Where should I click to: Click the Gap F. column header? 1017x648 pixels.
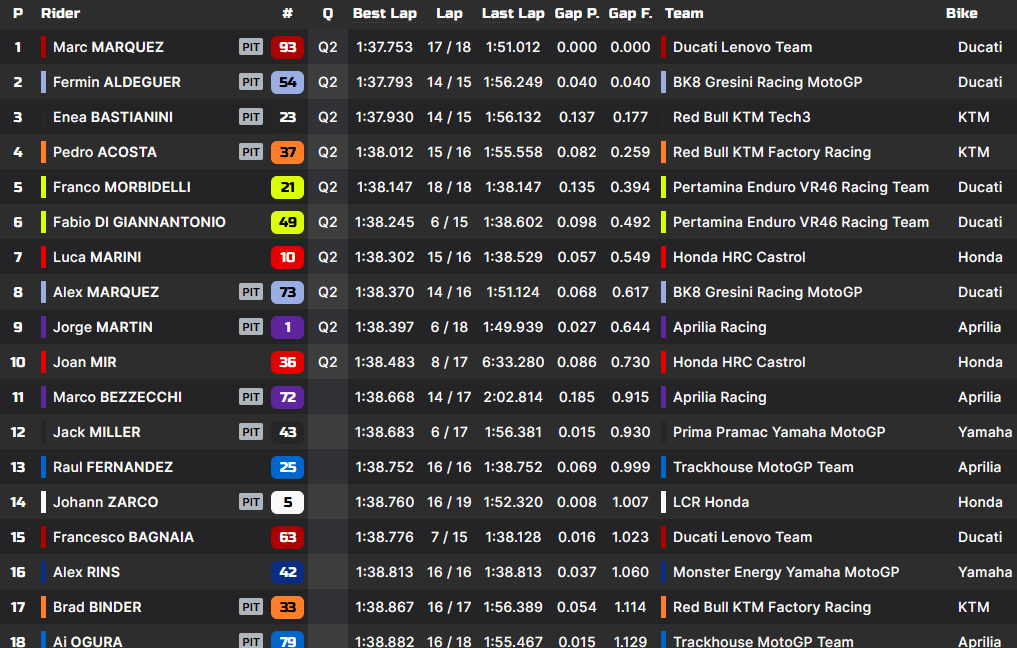630,14
